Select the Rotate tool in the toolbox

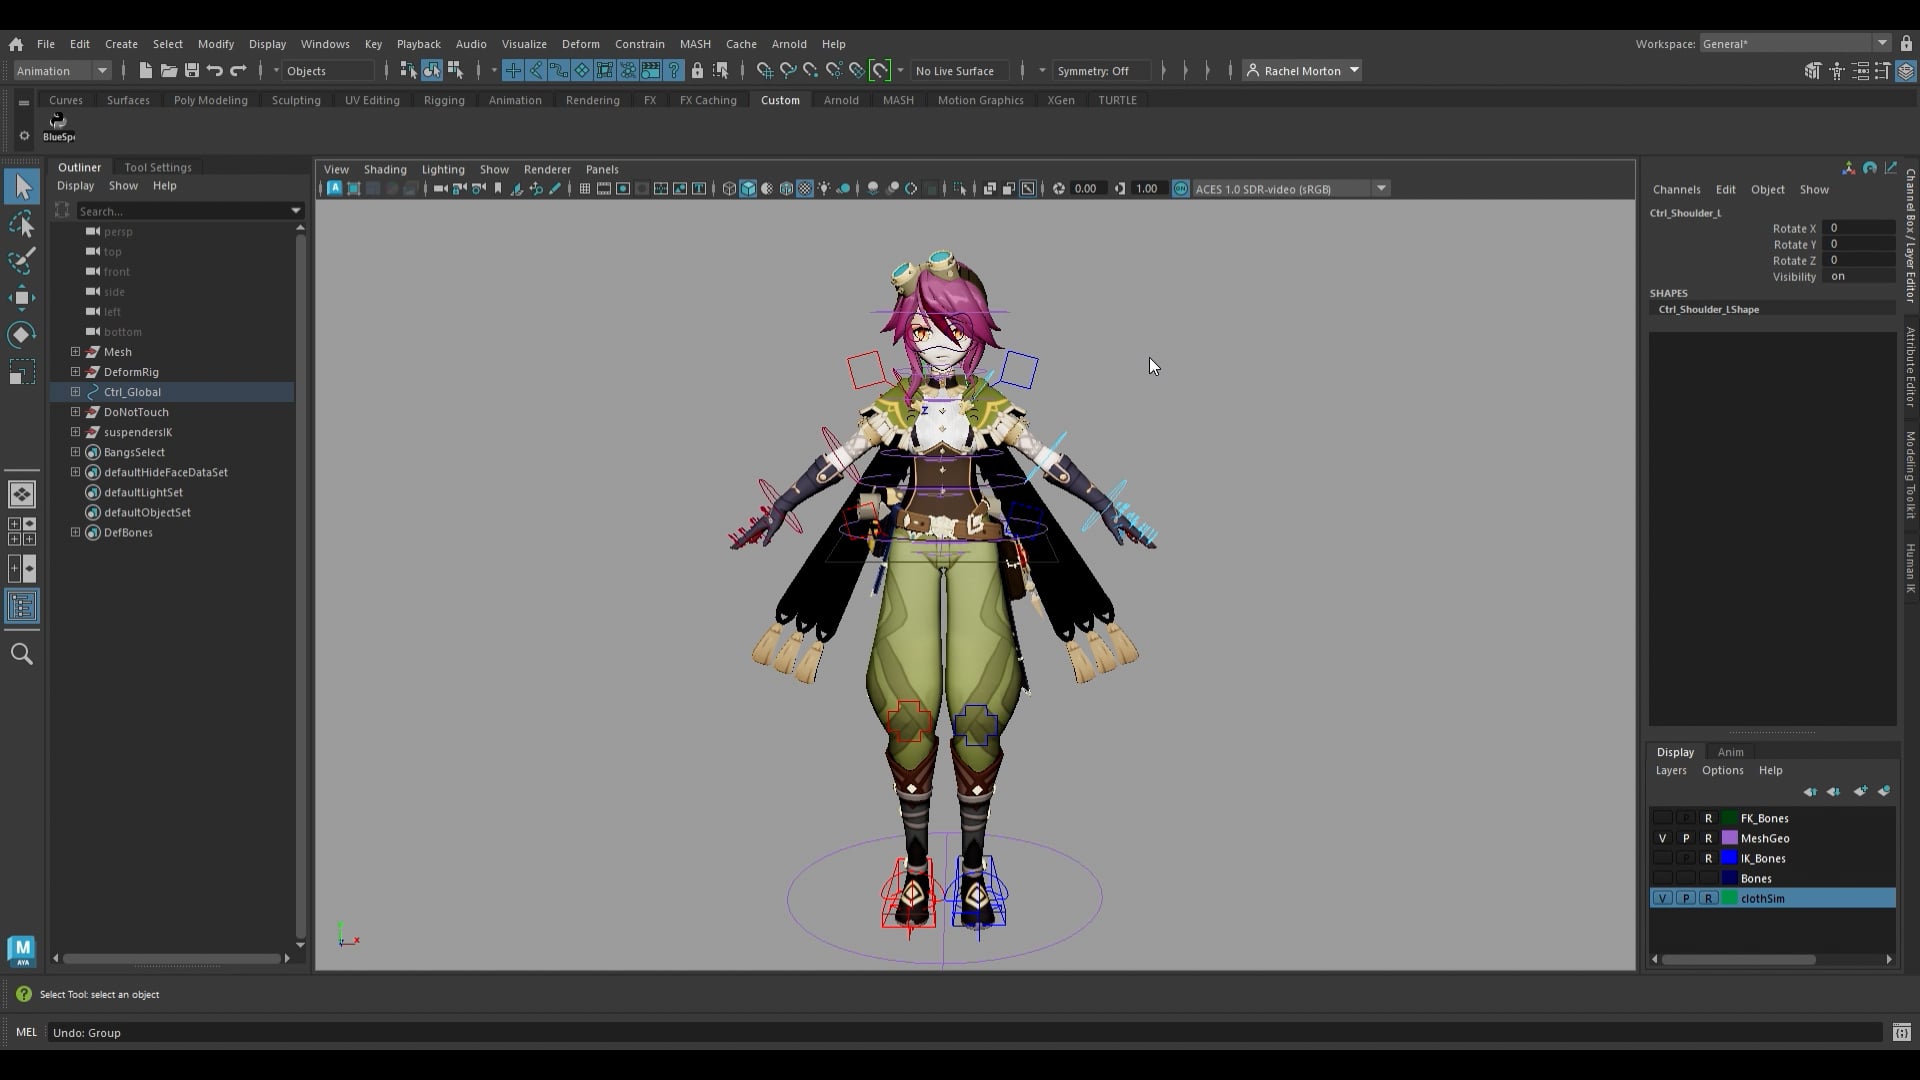point(22,334)
